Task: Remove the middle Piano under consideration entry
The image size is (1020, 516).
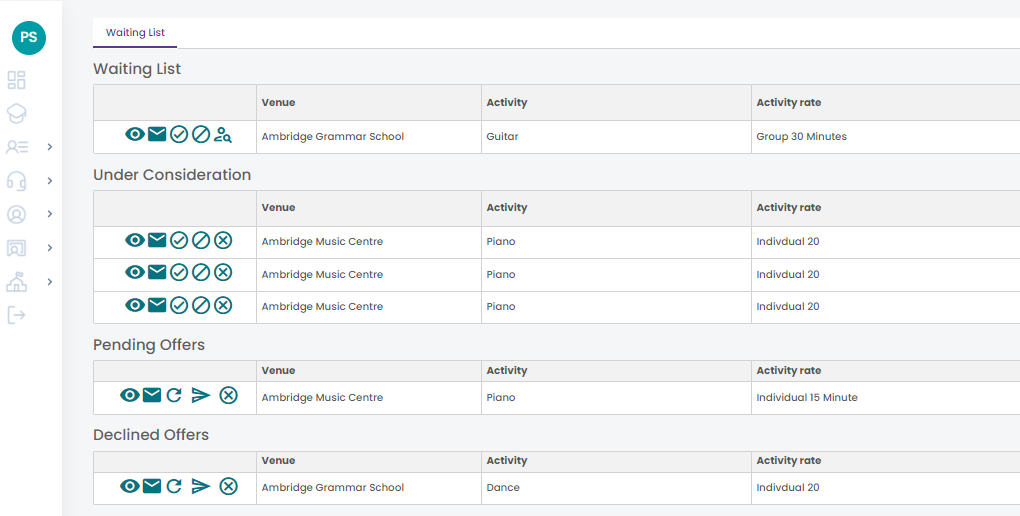Action: pos(223,272)
